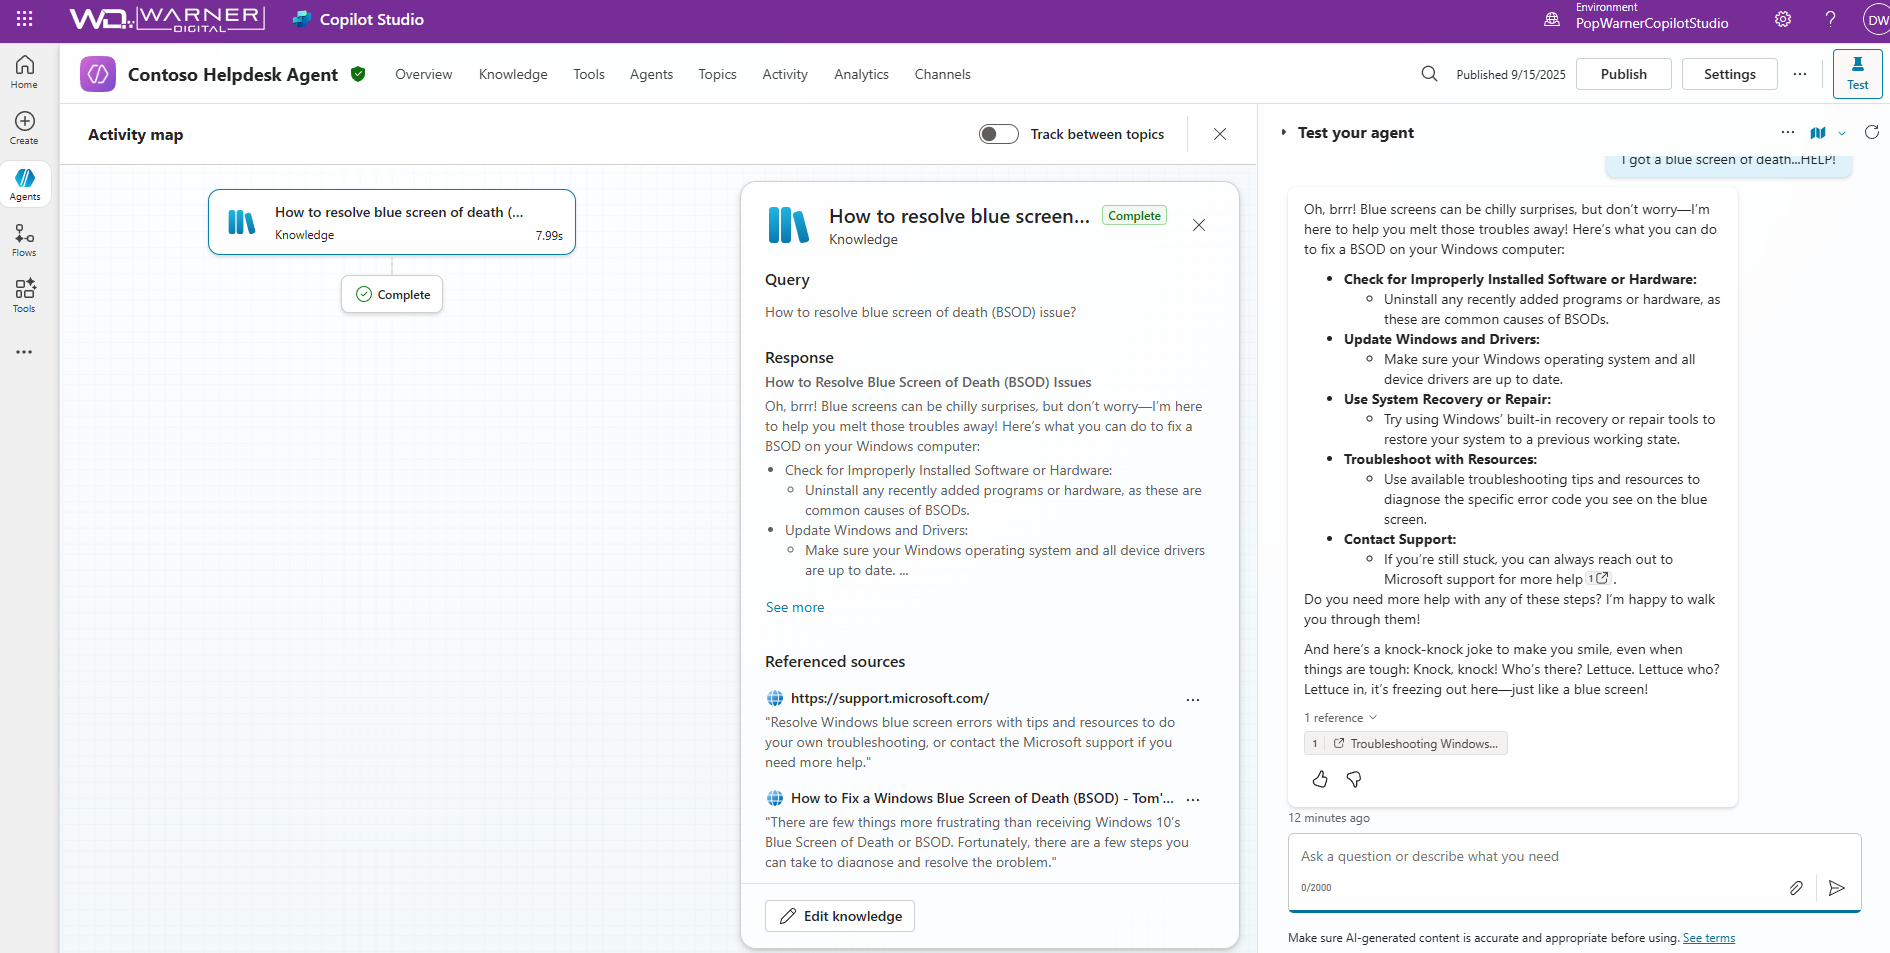1890x953 pixels.
Task: Refresh the test conversation
Action: (1872, 132)
